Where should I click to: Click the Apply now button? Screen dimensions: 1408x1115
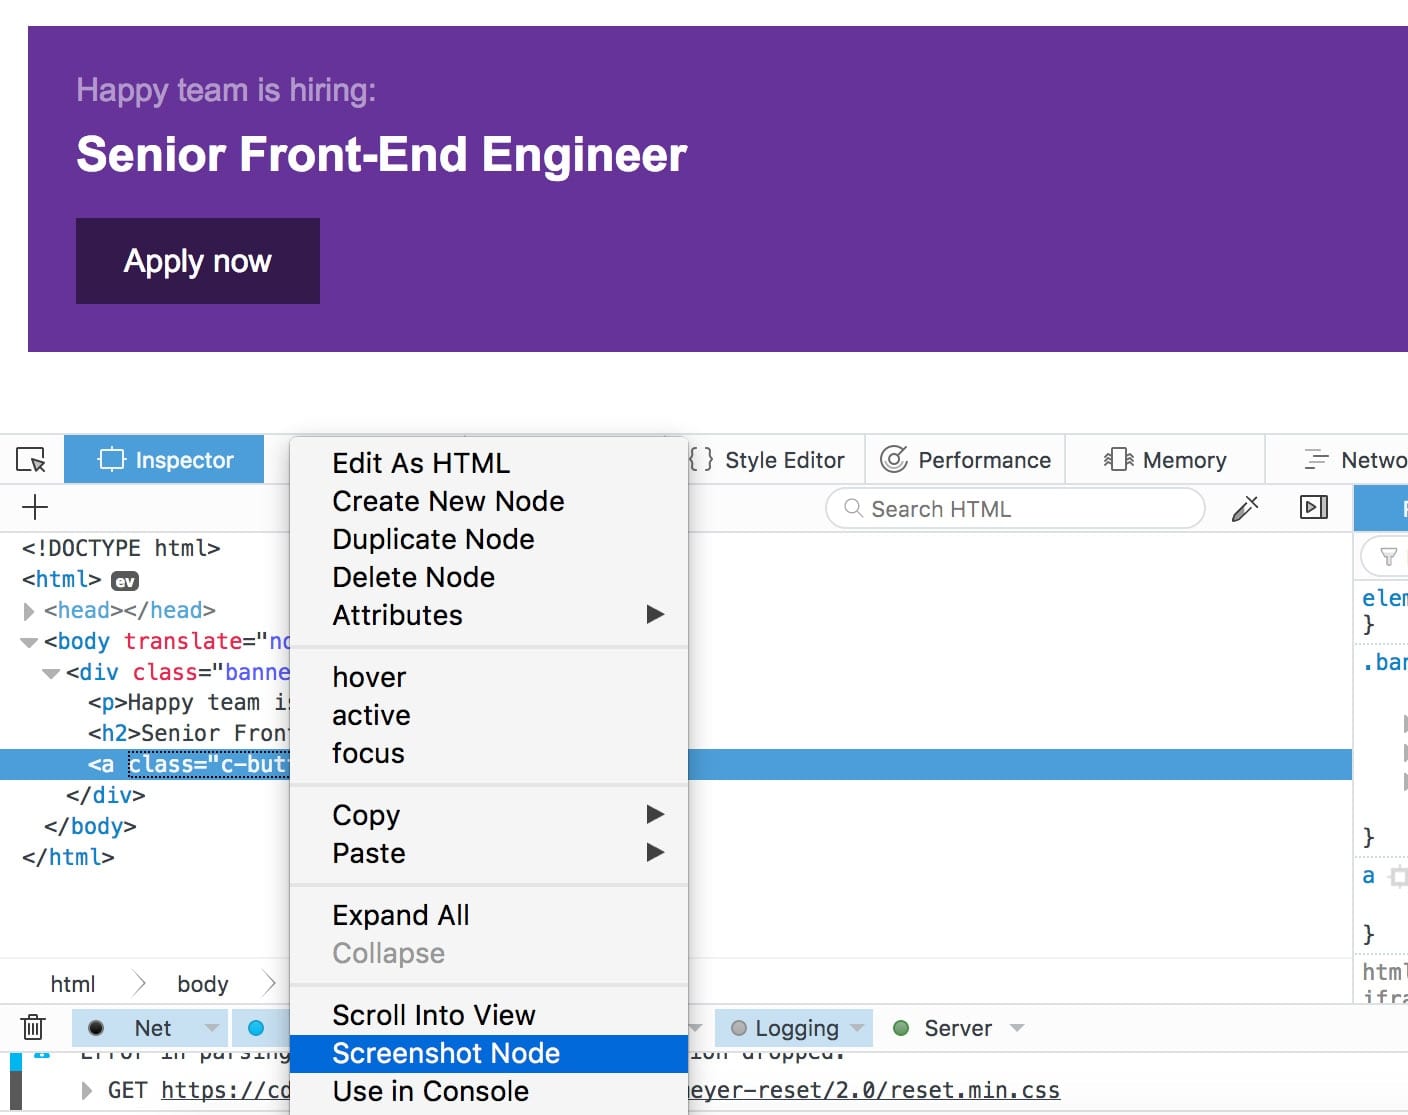point(198,261)
